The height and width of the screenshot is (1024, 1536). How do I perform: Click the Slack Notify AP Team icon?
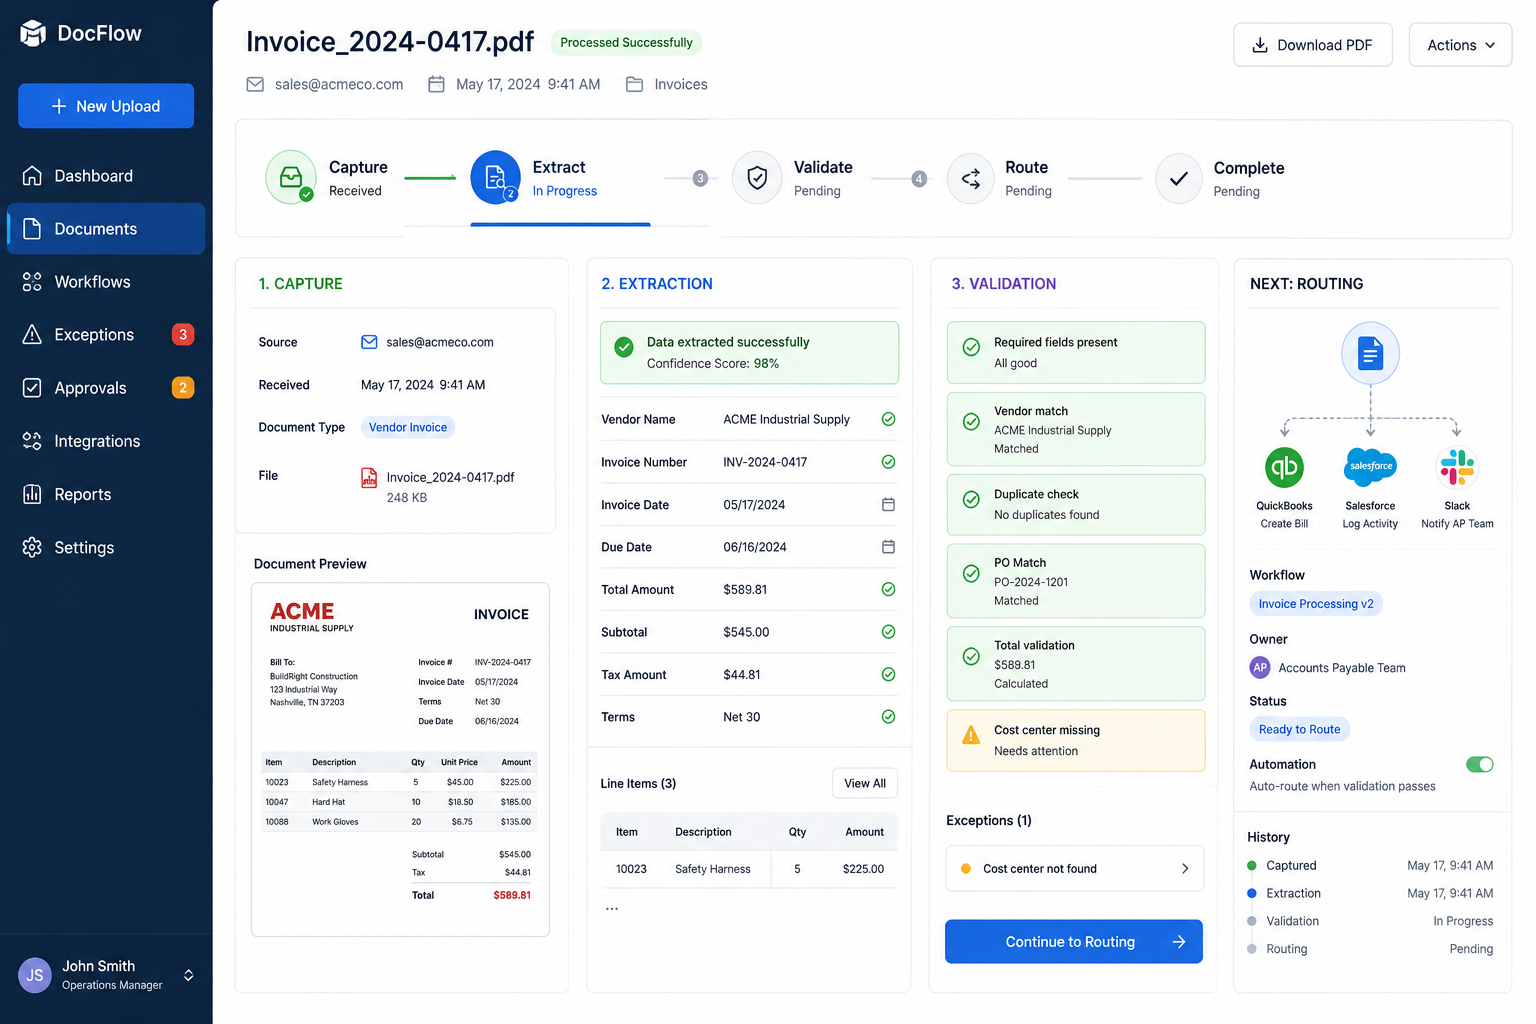[1457, 467]
